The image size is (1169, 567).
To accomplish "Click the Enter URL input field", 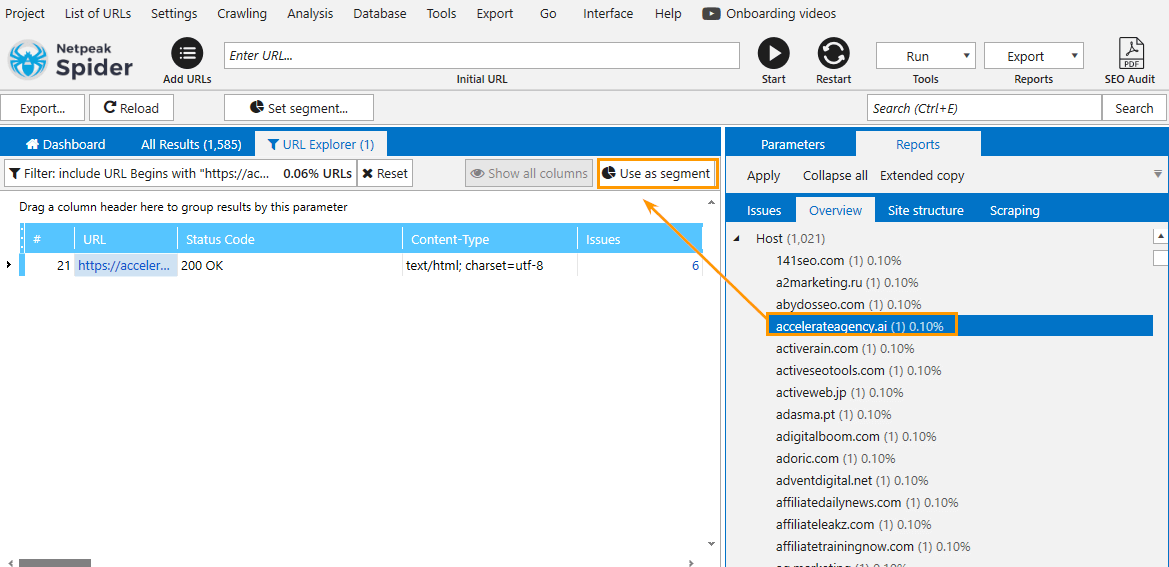I will click(x=482, y=56).
